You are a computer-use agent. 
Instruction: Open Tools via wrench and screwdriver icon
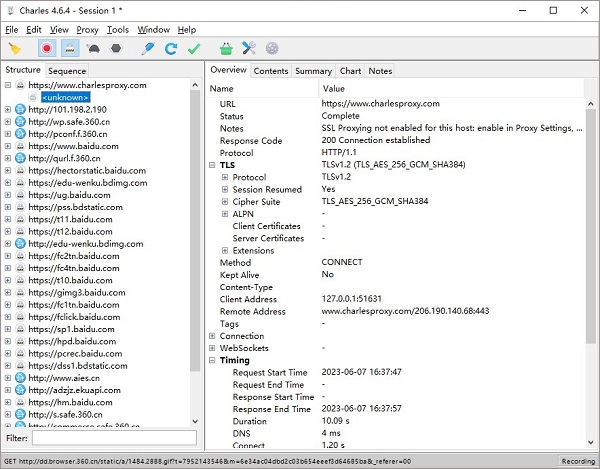pyautogui.click(x=249, y=48)
